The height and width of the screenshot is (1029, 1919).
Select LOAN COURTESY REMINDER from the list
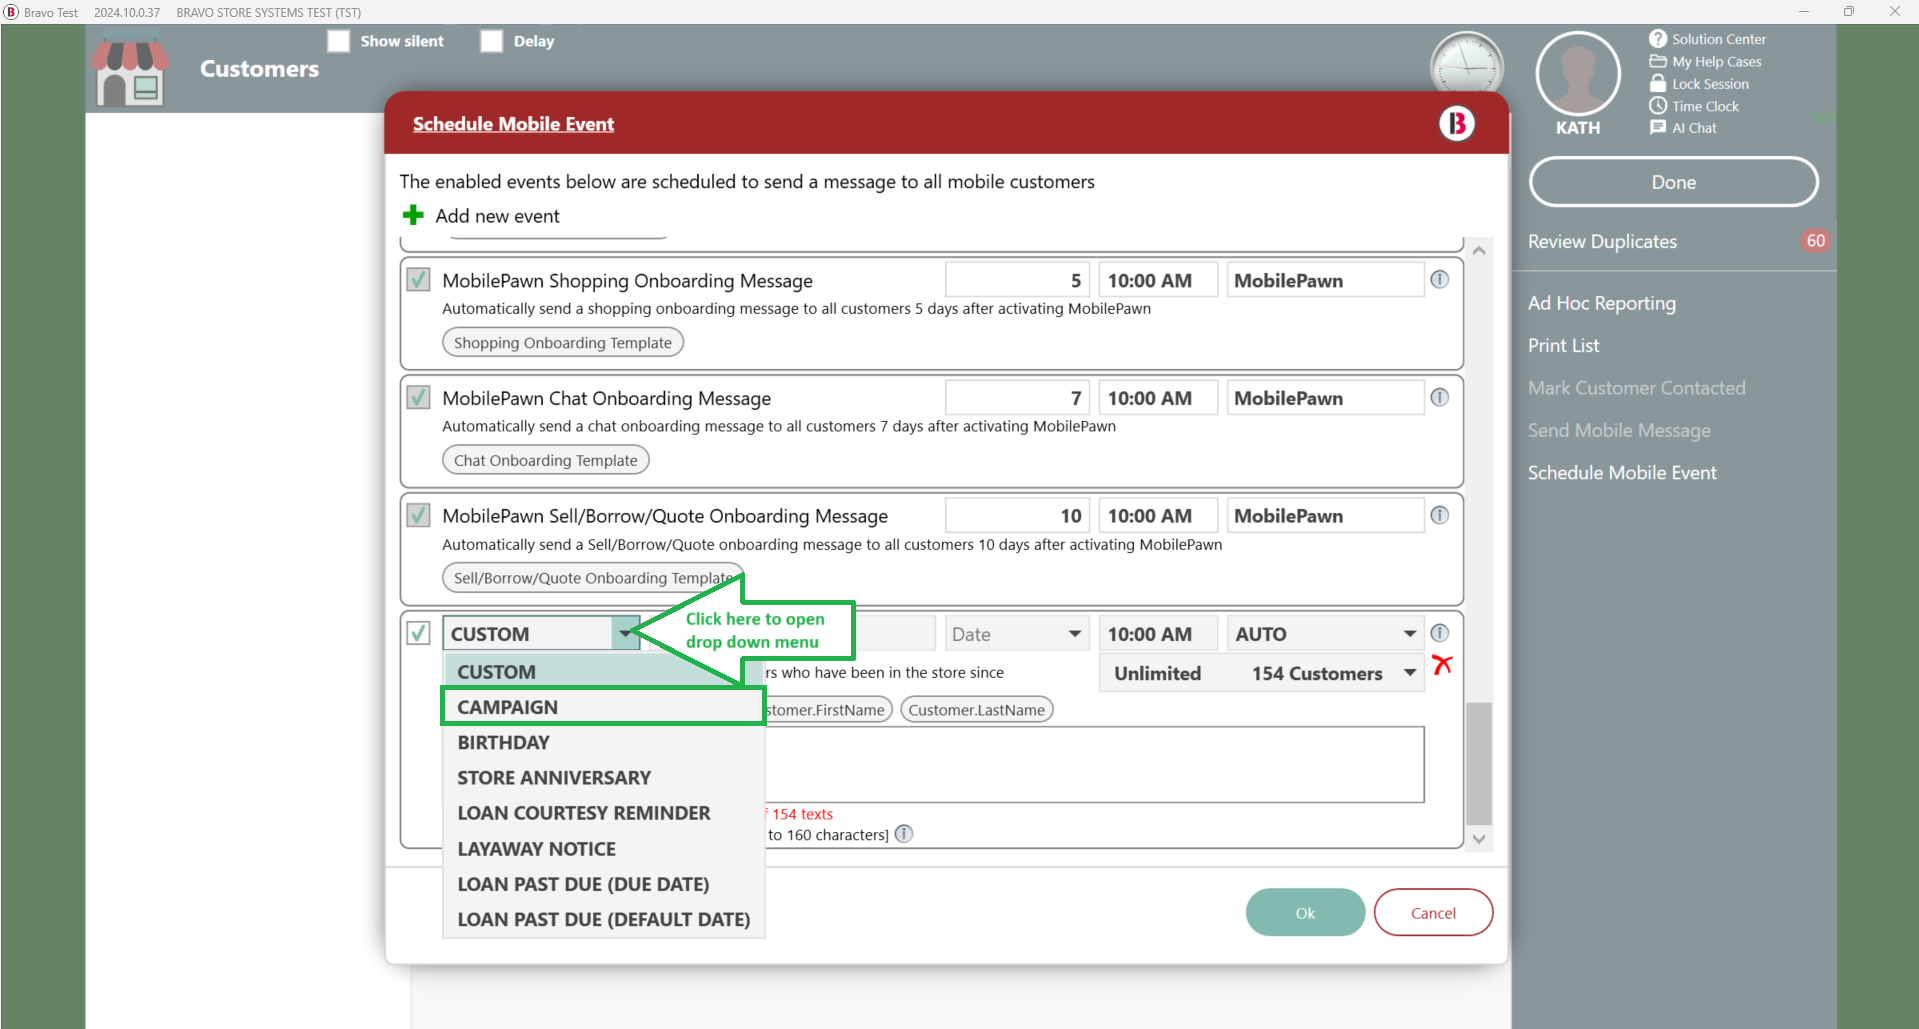click(604, 813)
